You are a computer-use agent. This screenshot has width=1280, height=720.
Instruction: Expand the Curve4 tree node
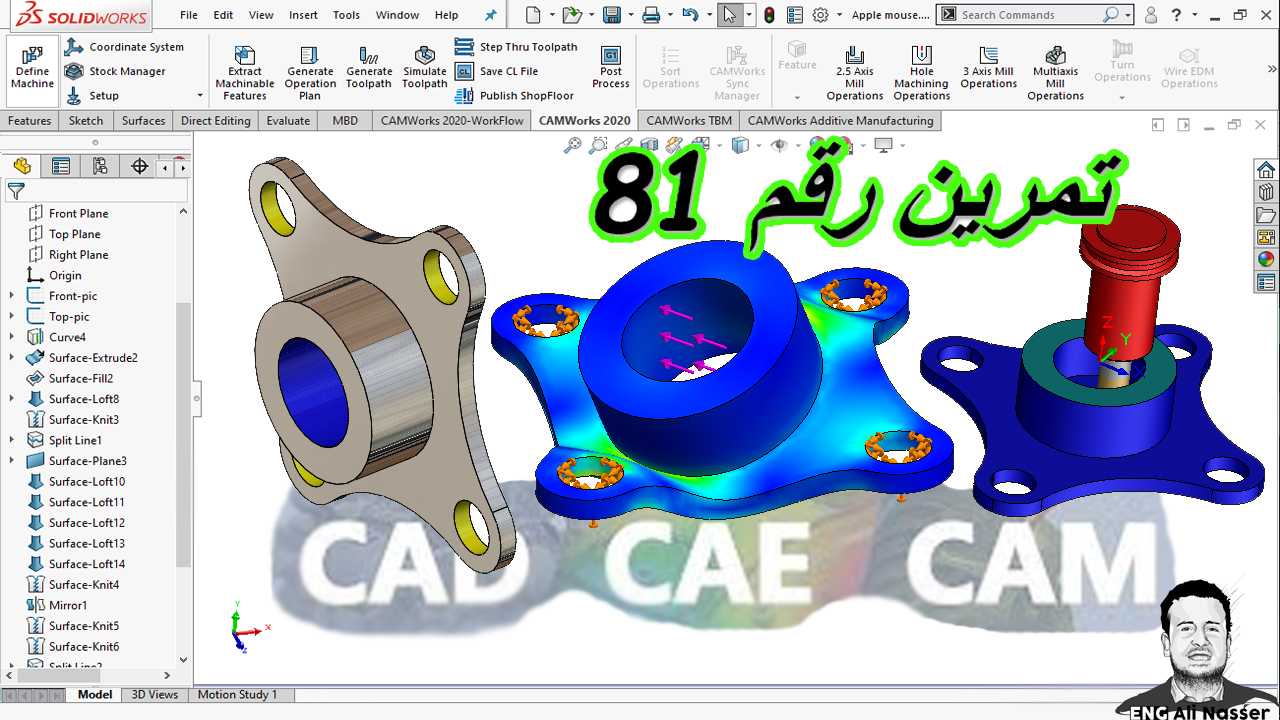click(x=12, y=337)
